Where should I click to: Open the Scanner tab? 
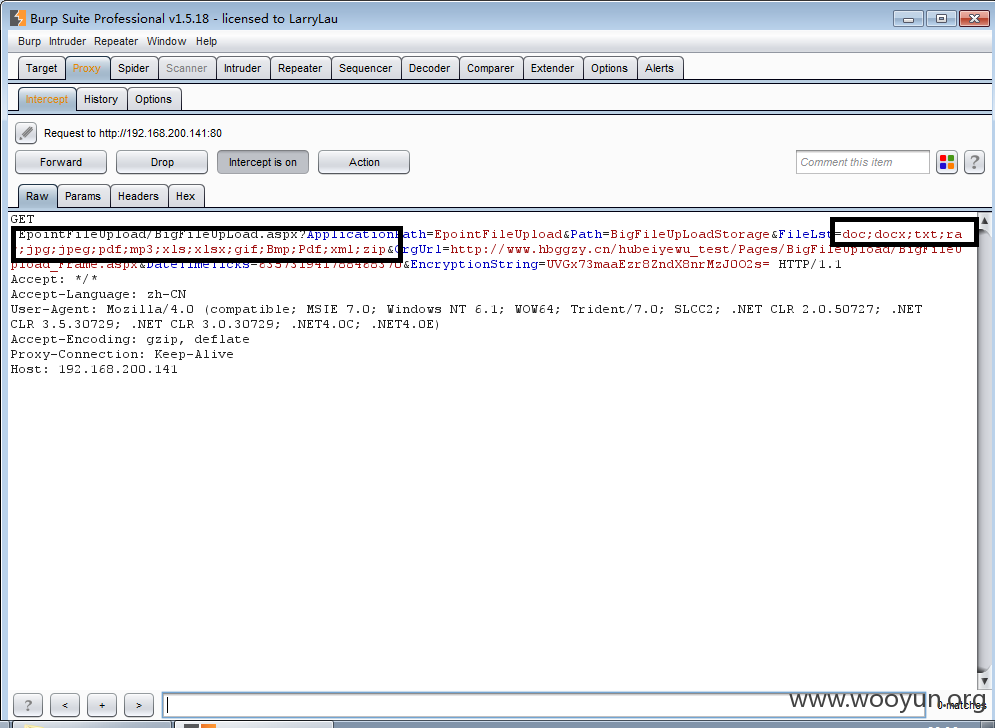[187, 68]
